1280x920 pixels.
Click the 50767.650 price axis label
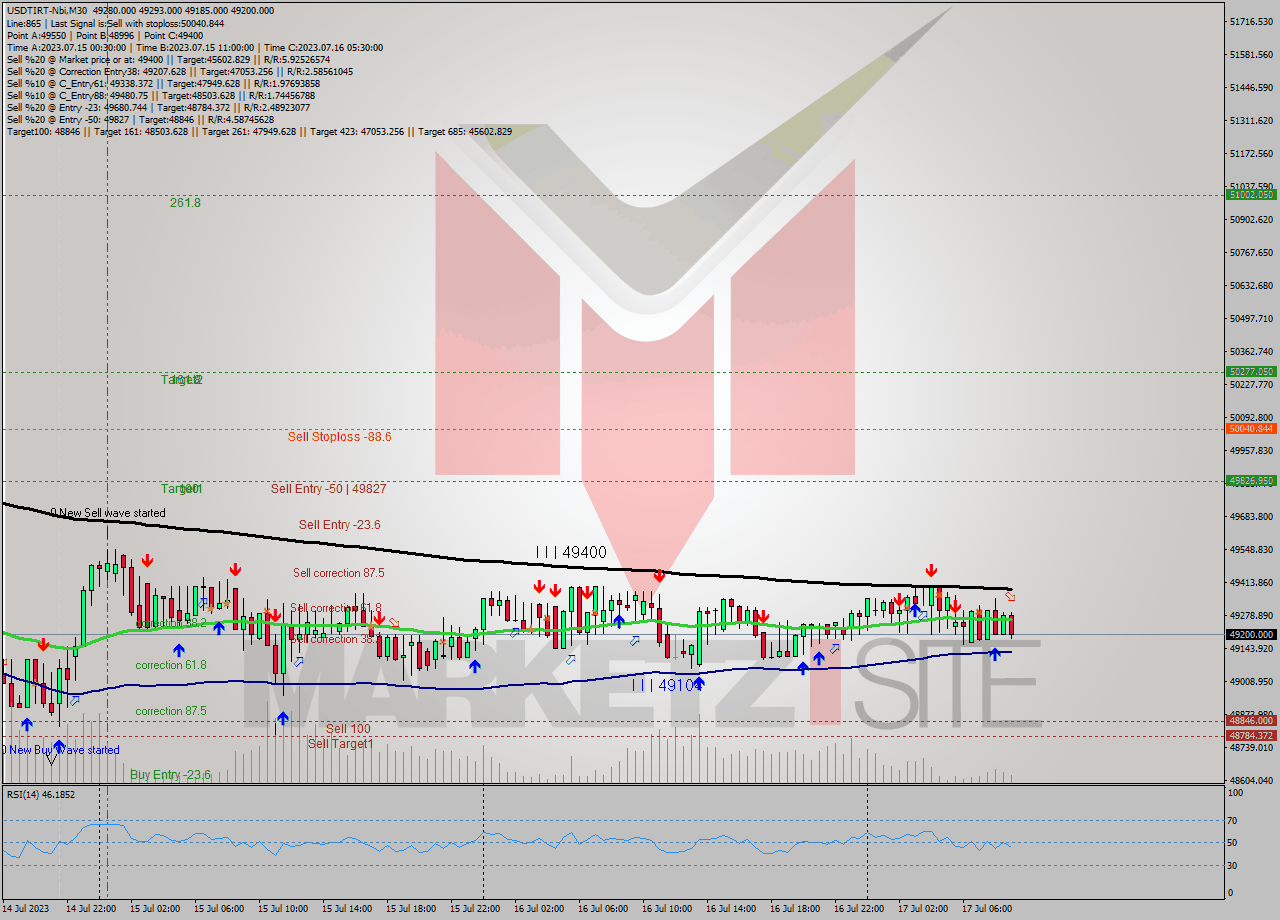point(1251,252)
